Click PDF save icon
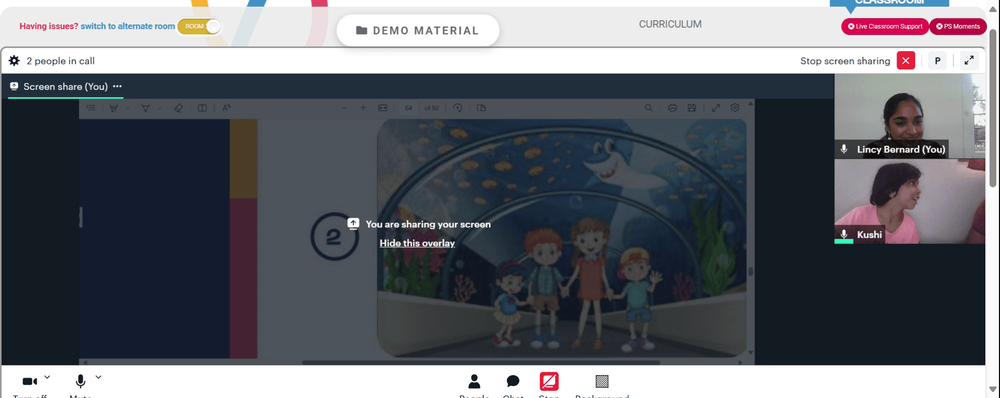This screenshot has height=398, width=1000. click(x=691, y=108)
